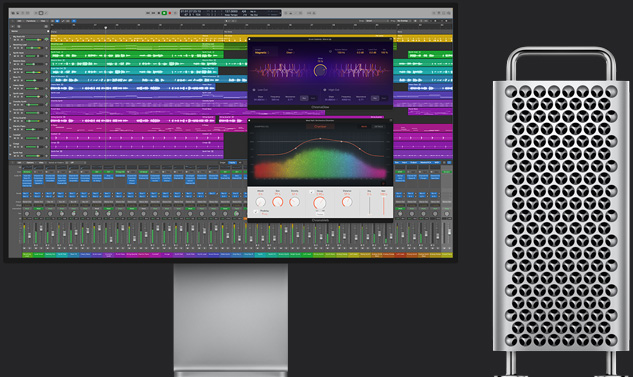The height and width of the screenshot is (377, 633).
Task: Enable the High Cut power icon in ChromaGlow
Action: point(325,90)
